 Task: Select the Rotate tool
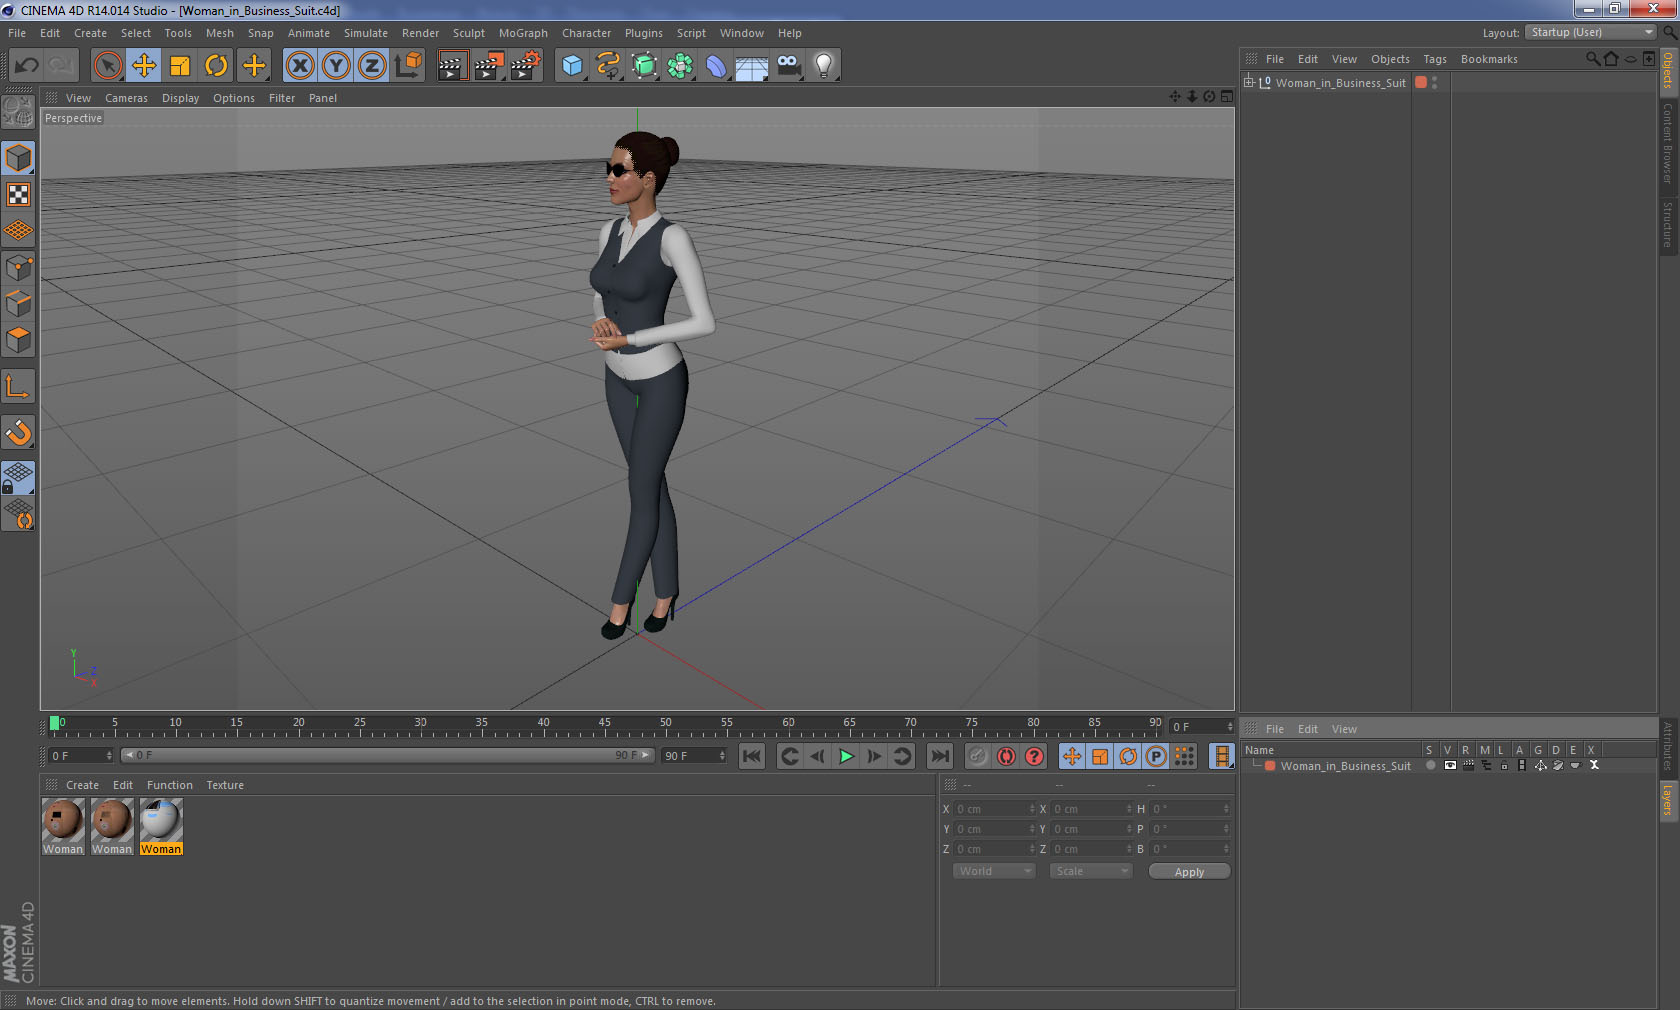(216, 66)
